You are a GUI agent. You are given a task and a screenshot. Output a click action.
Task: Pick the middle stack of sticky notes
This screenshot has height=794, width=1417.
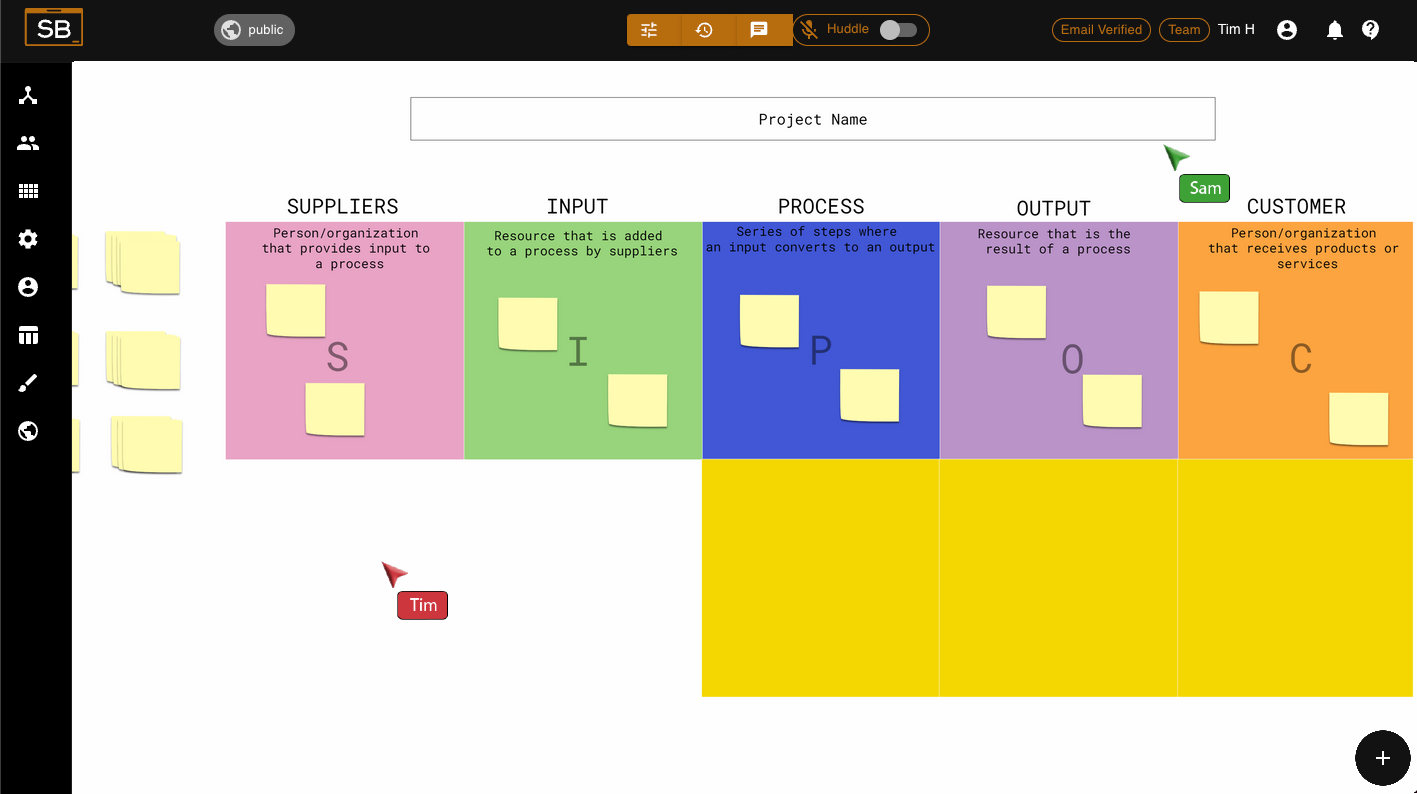point(144,360)
